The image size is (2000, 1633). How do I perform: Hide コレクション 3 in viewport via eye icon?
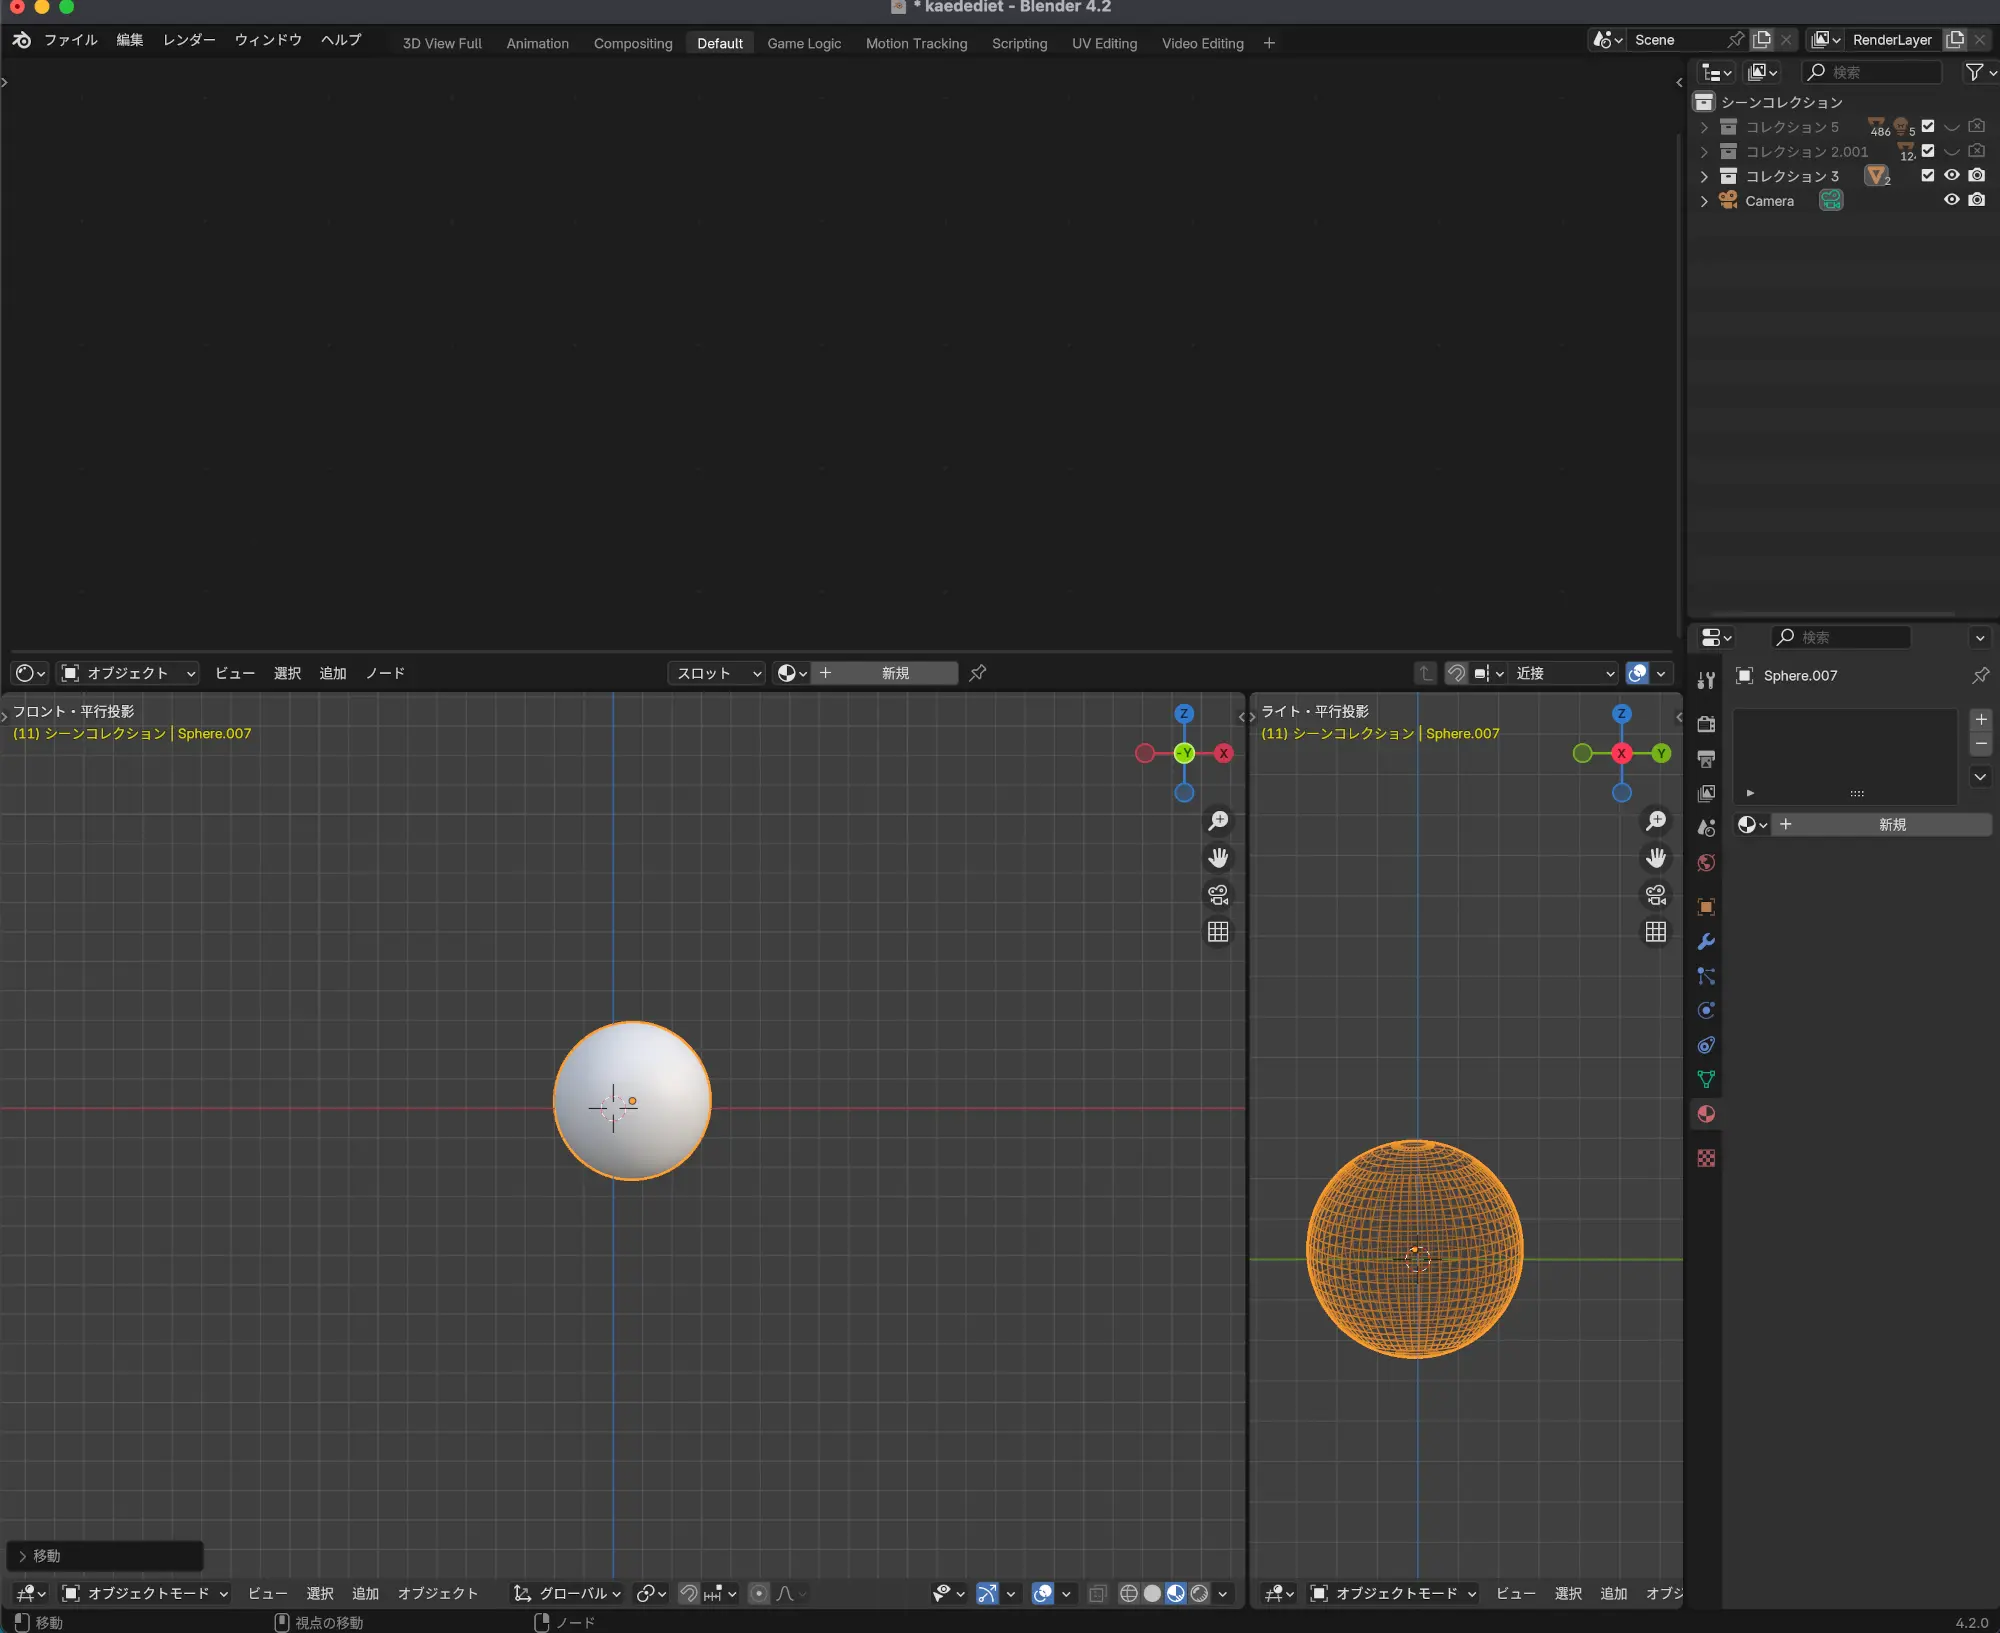pos(1951,175)
